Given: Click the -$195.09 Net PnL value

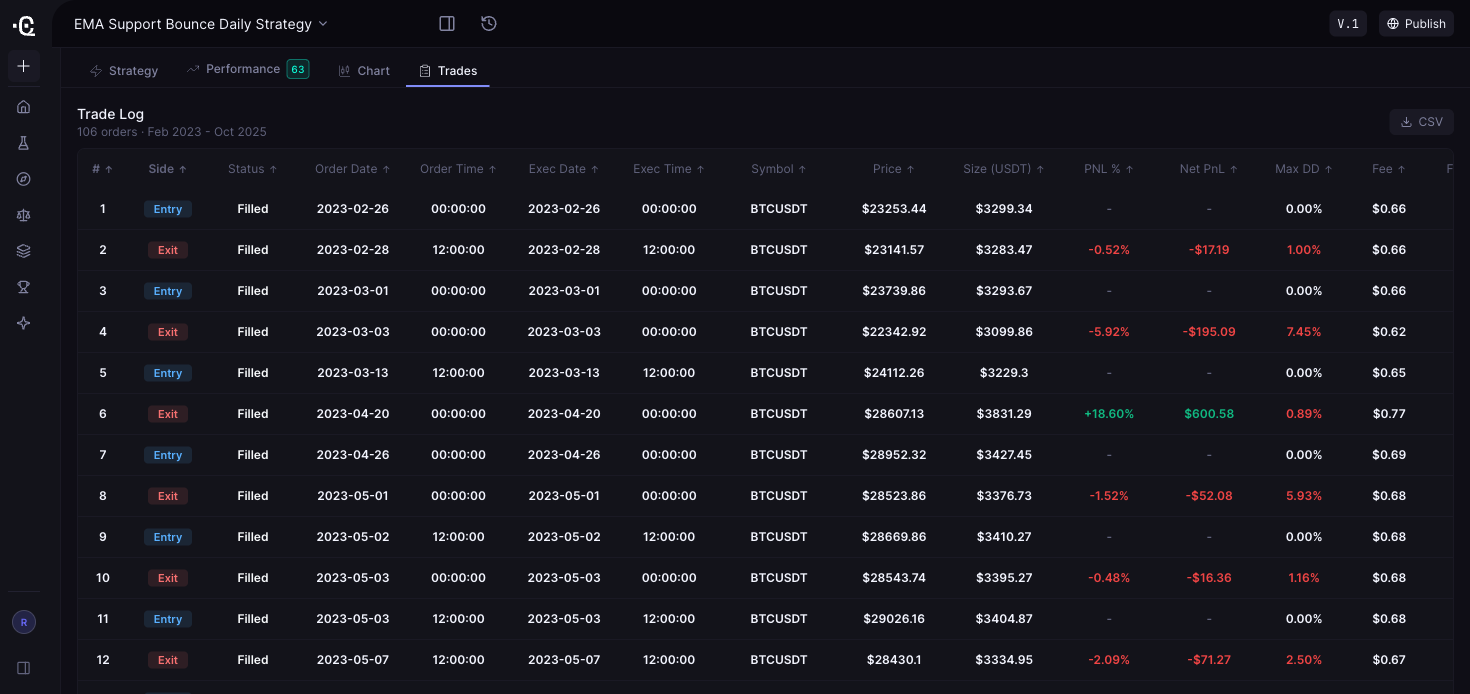Looking at the screenshot, I should coord(1209,332).
